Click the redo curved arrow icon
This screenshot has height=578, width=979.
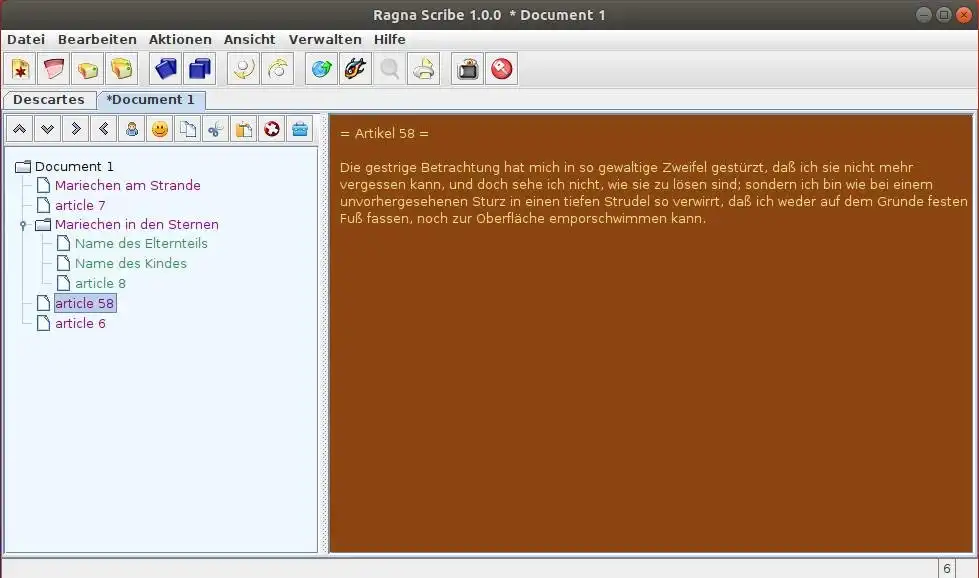[277, 69]
